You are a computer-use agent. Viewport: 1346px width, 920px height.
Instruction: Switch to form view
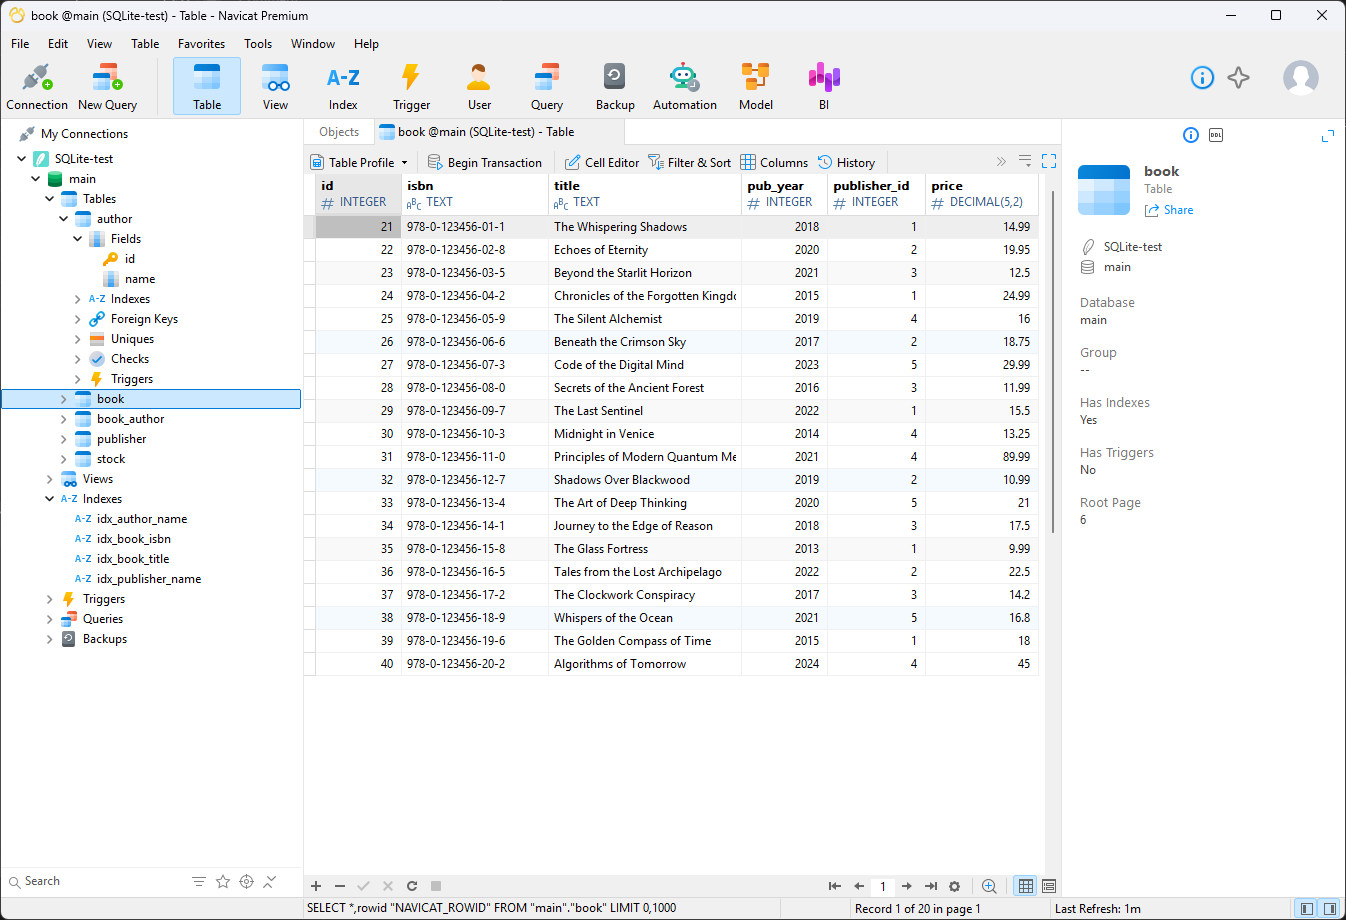[1049, 886]
